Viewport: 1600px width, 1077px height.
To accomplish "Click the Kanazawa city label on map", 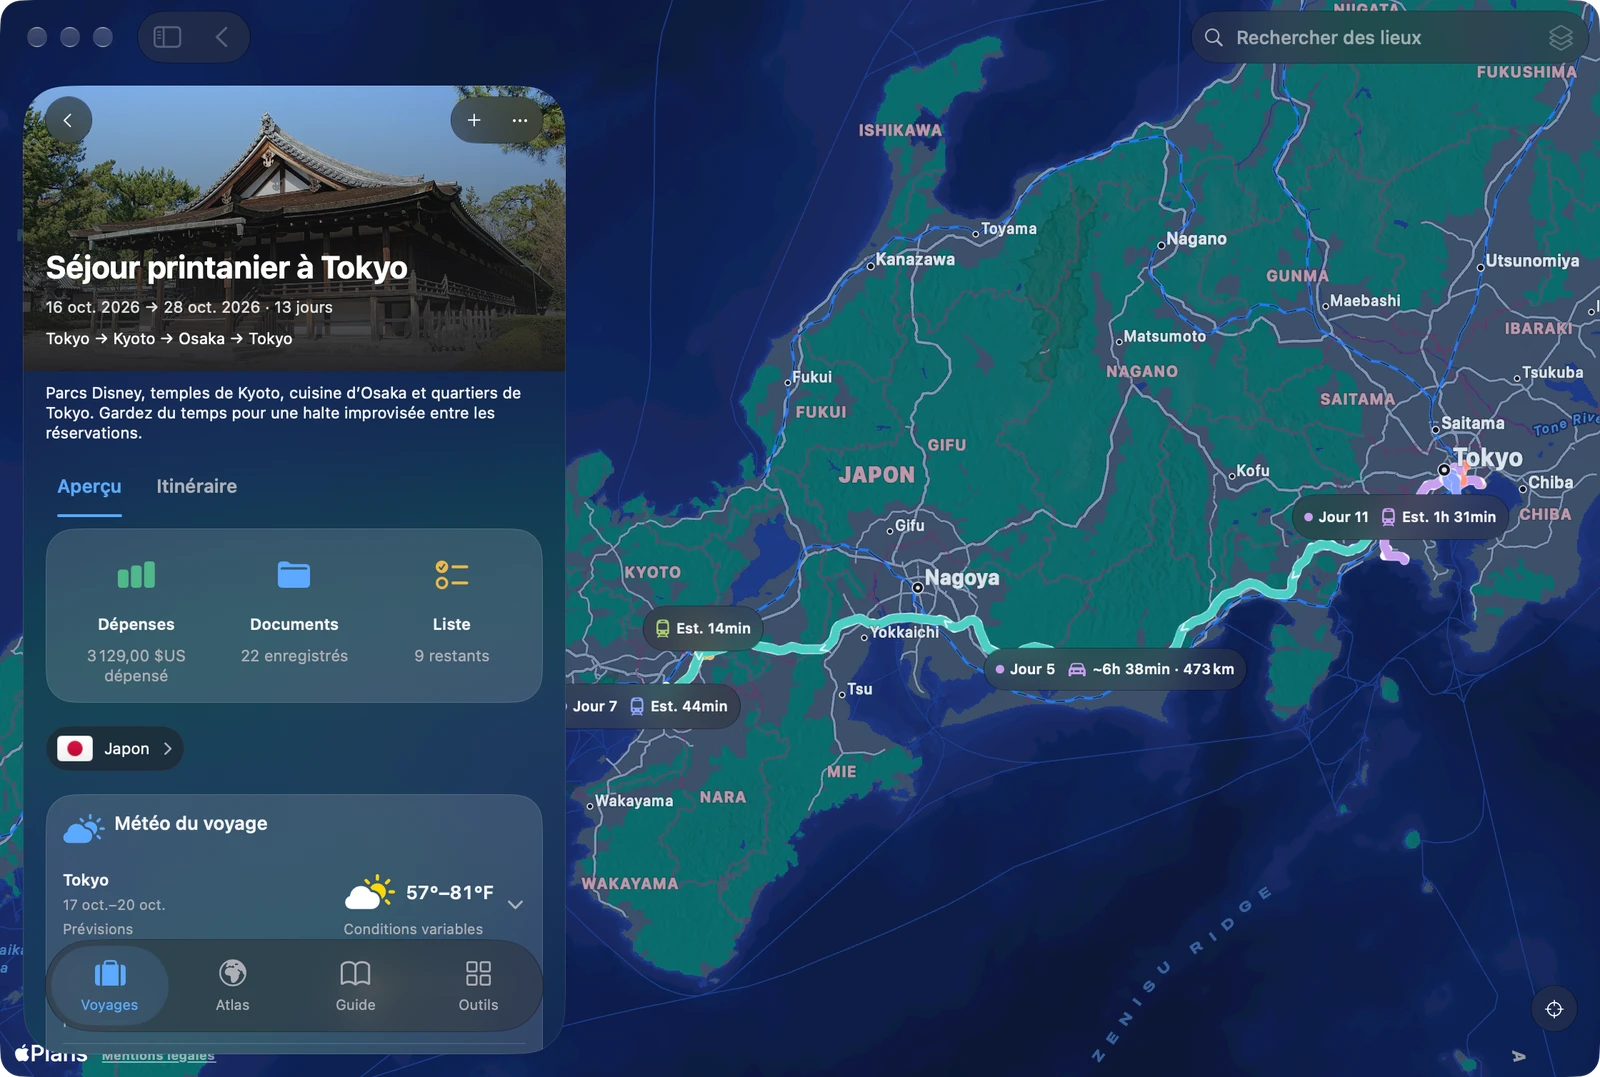I will (915, 260).
